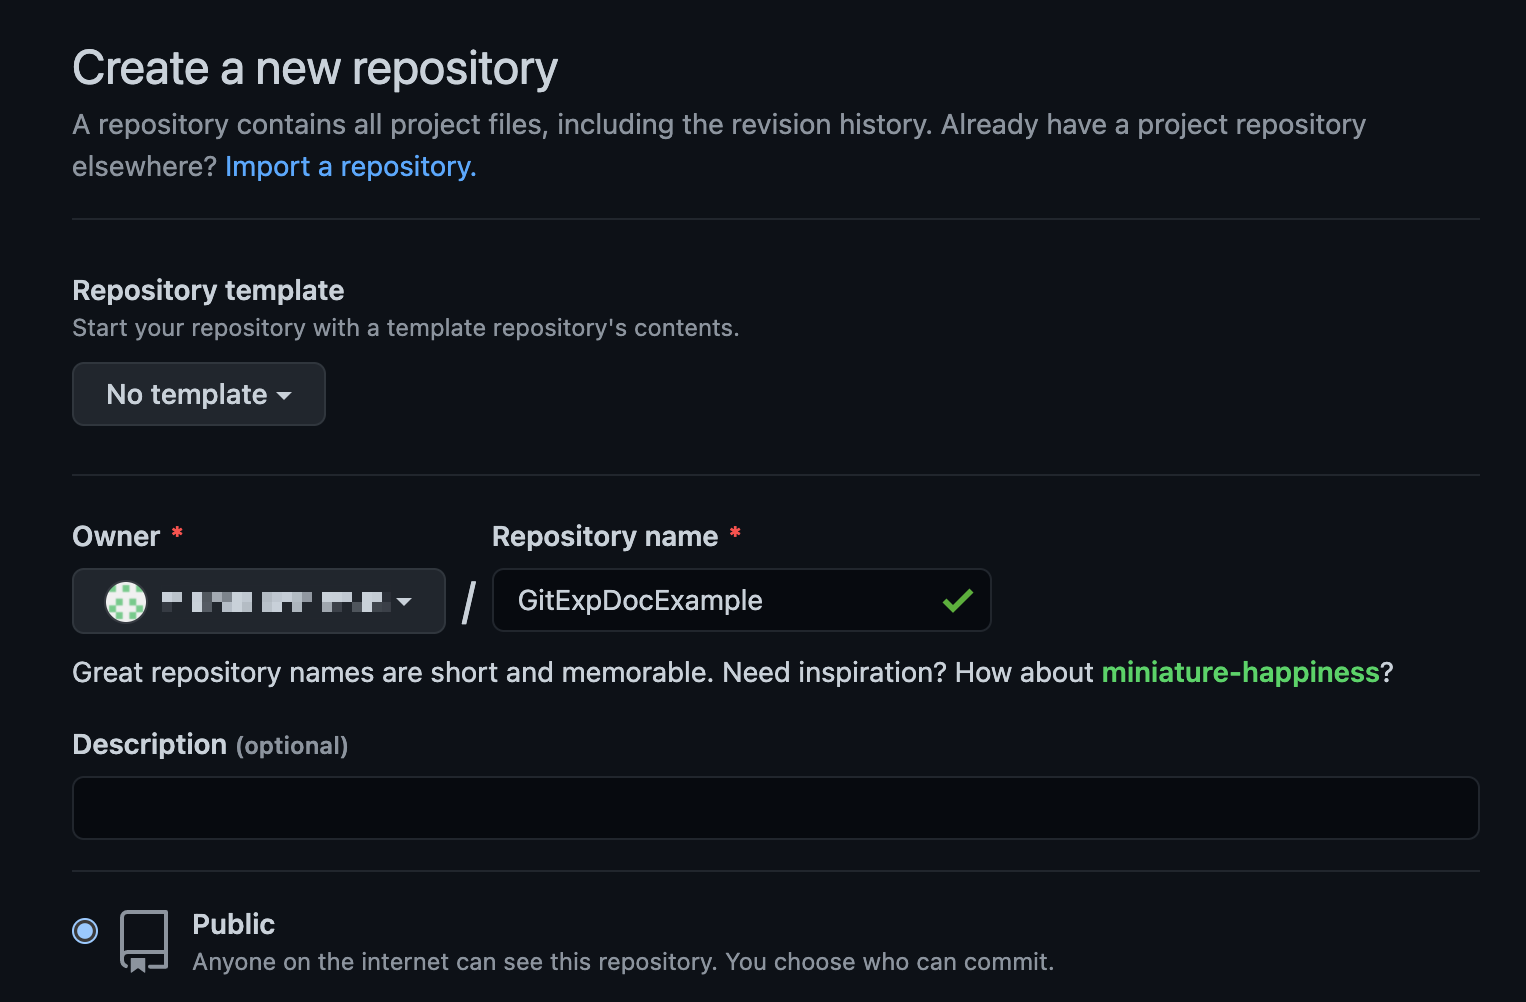This screenshot has height=1002, width=1526.
Task: Click the small arrow in the Owner selector
Action: tap(404, 602)
